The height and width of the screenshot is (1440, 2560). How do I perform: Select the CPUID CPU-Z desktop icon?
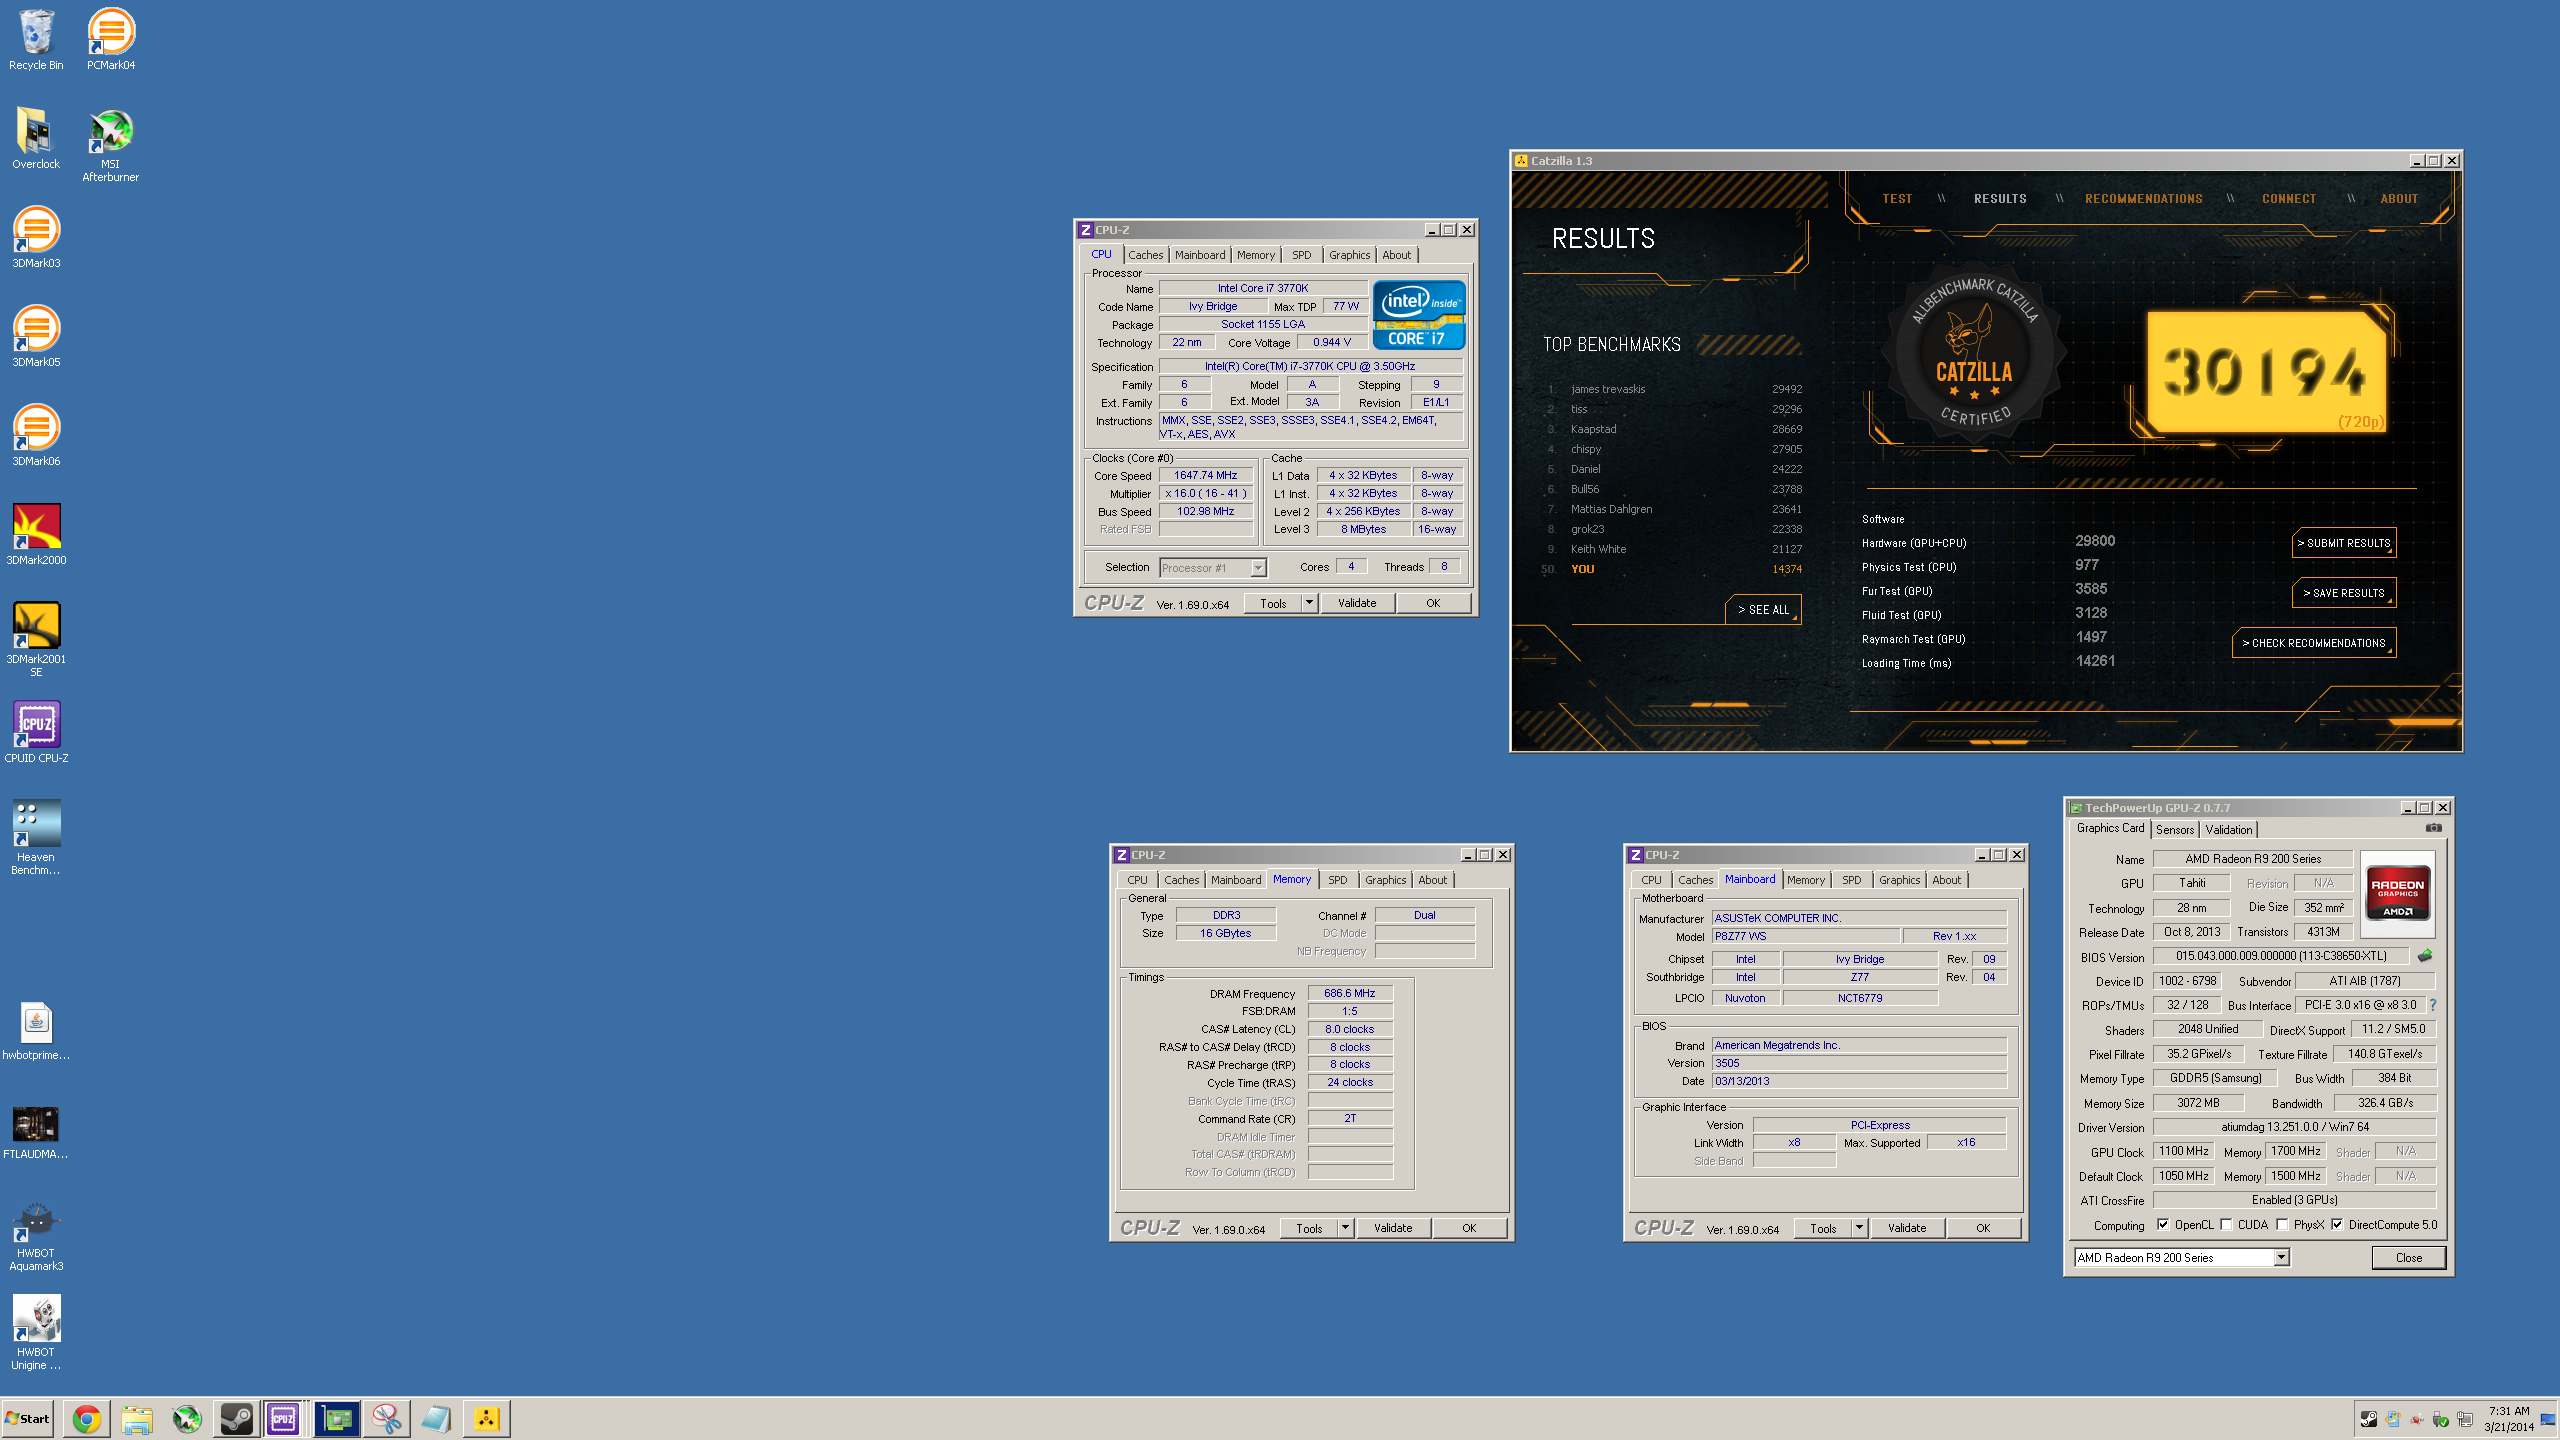(x=36, y=733)
